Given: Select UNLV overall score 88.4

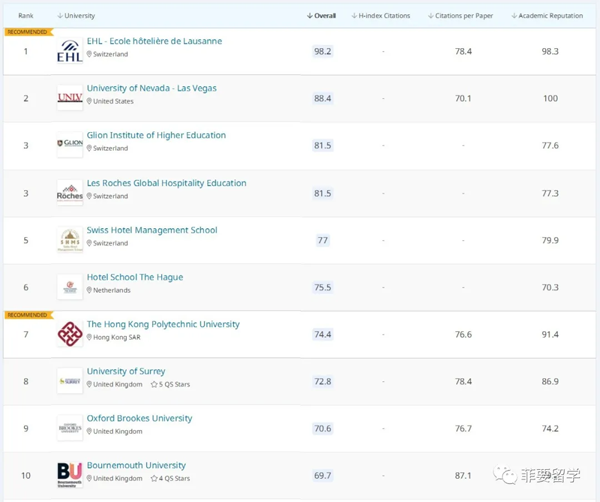Looking at the screenshot, I should [323, 98].
